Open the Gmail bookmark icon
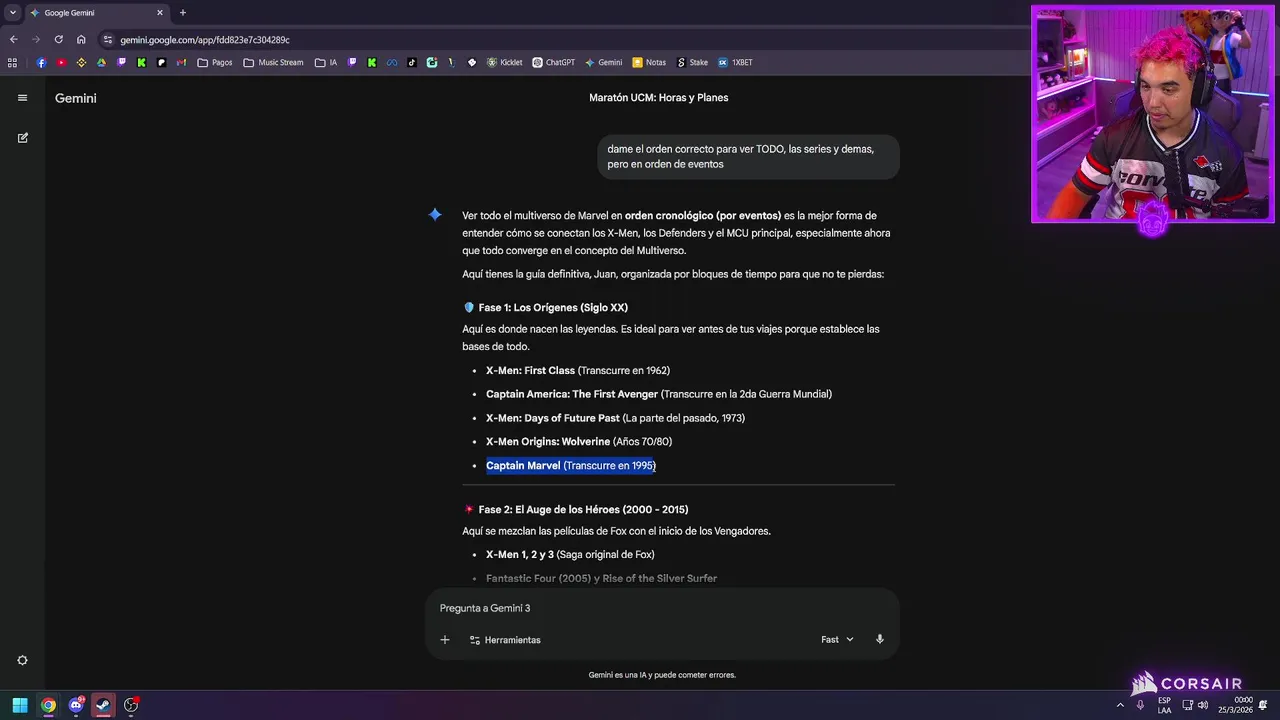This screenshot has height=720, width=1280. [x=181, y=62]
